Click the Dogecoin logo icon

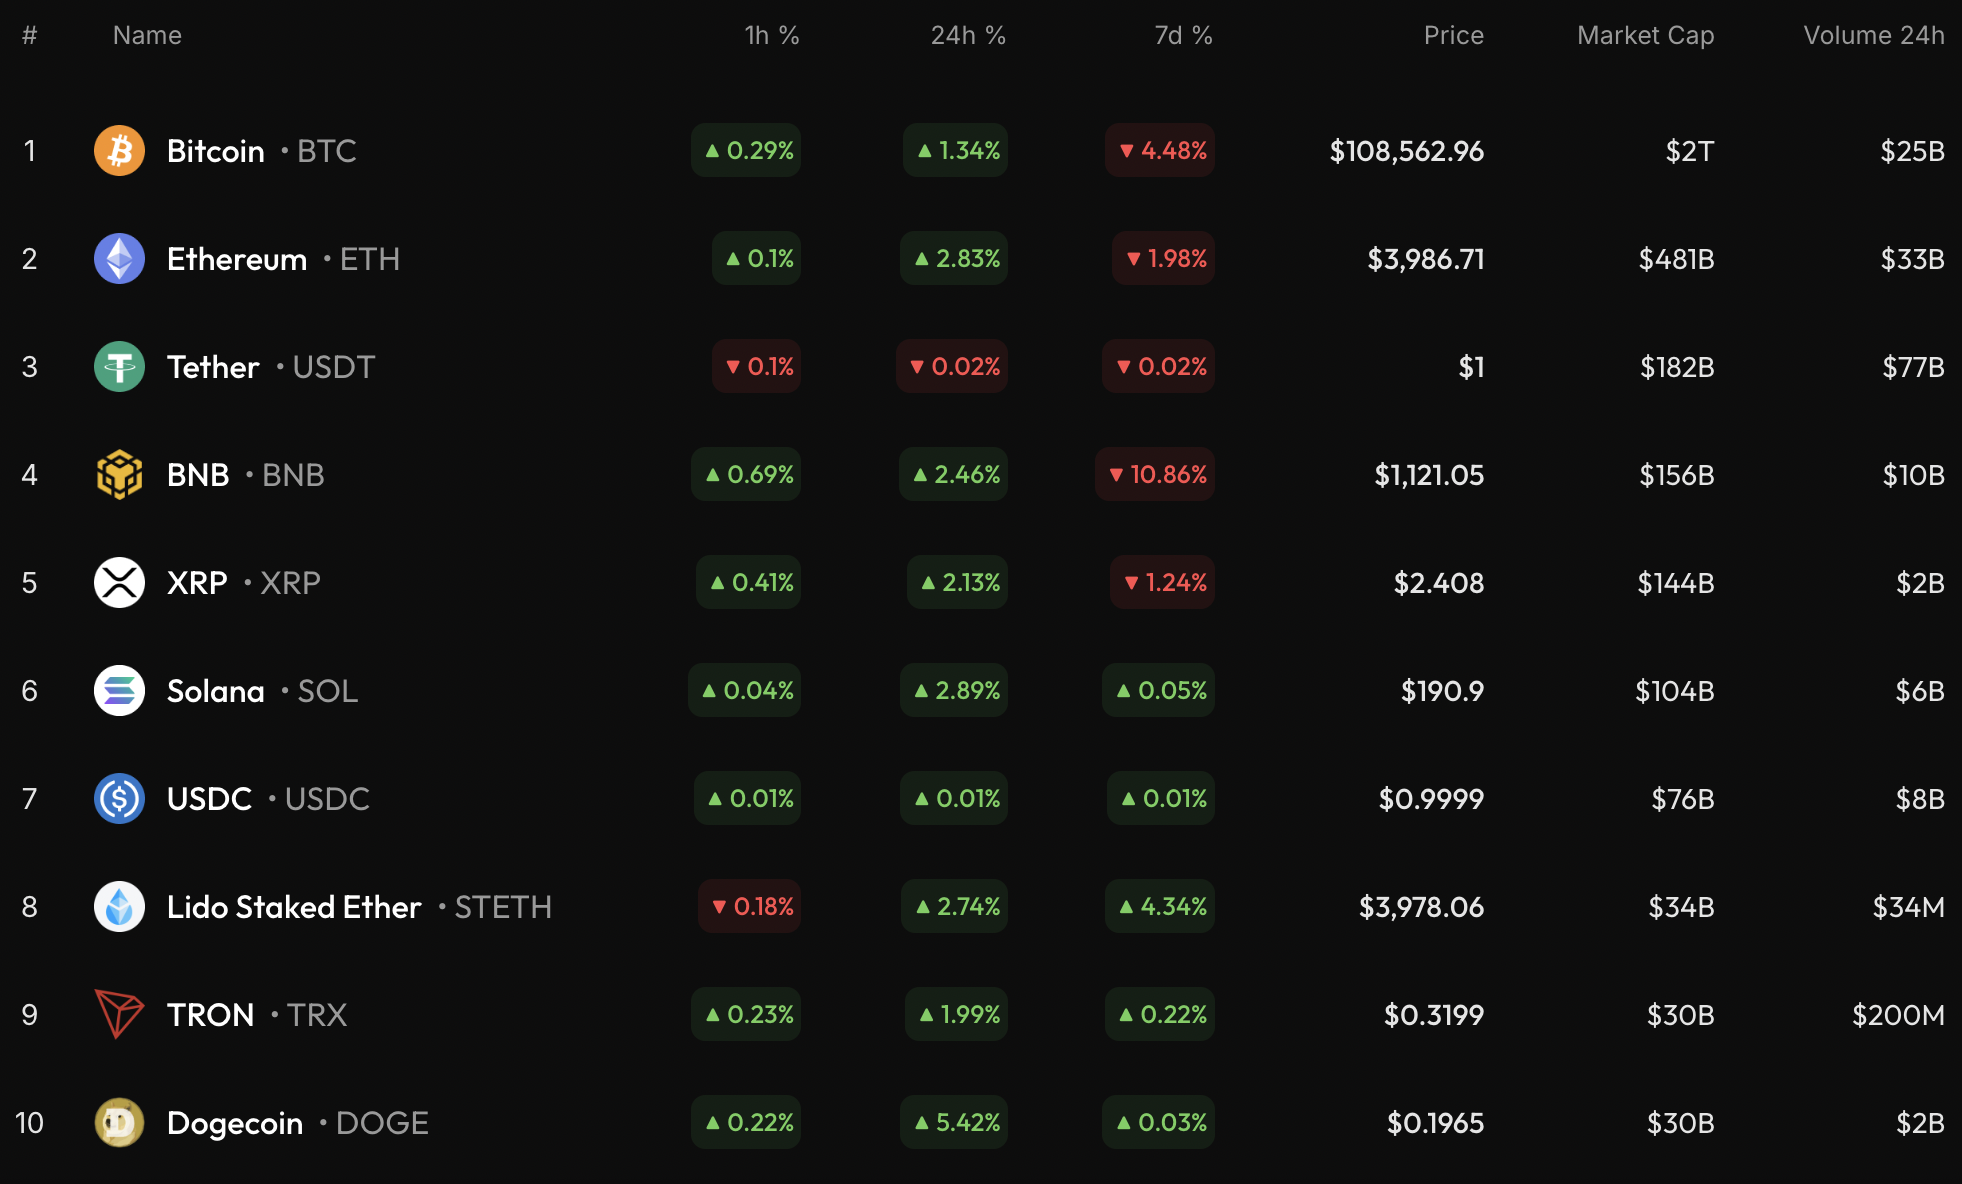pyautogui.click(x=119, y=1123)
